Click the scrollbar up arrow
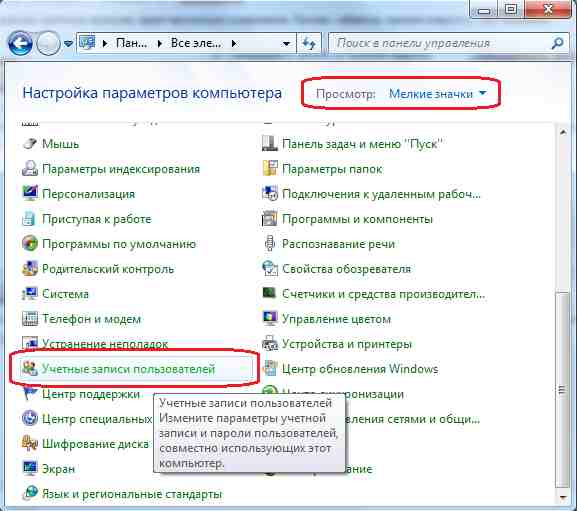 click(562, 132)
